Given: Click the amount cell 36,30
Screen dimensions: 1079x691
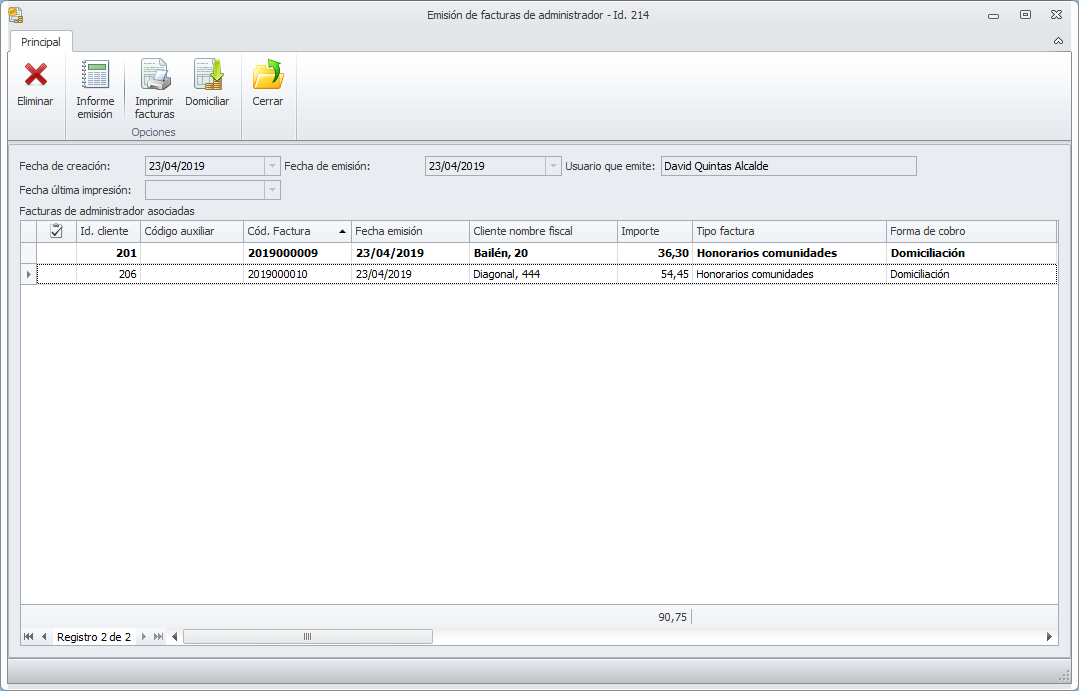Looking at the screenshot, I should click(x=654, y=253).
